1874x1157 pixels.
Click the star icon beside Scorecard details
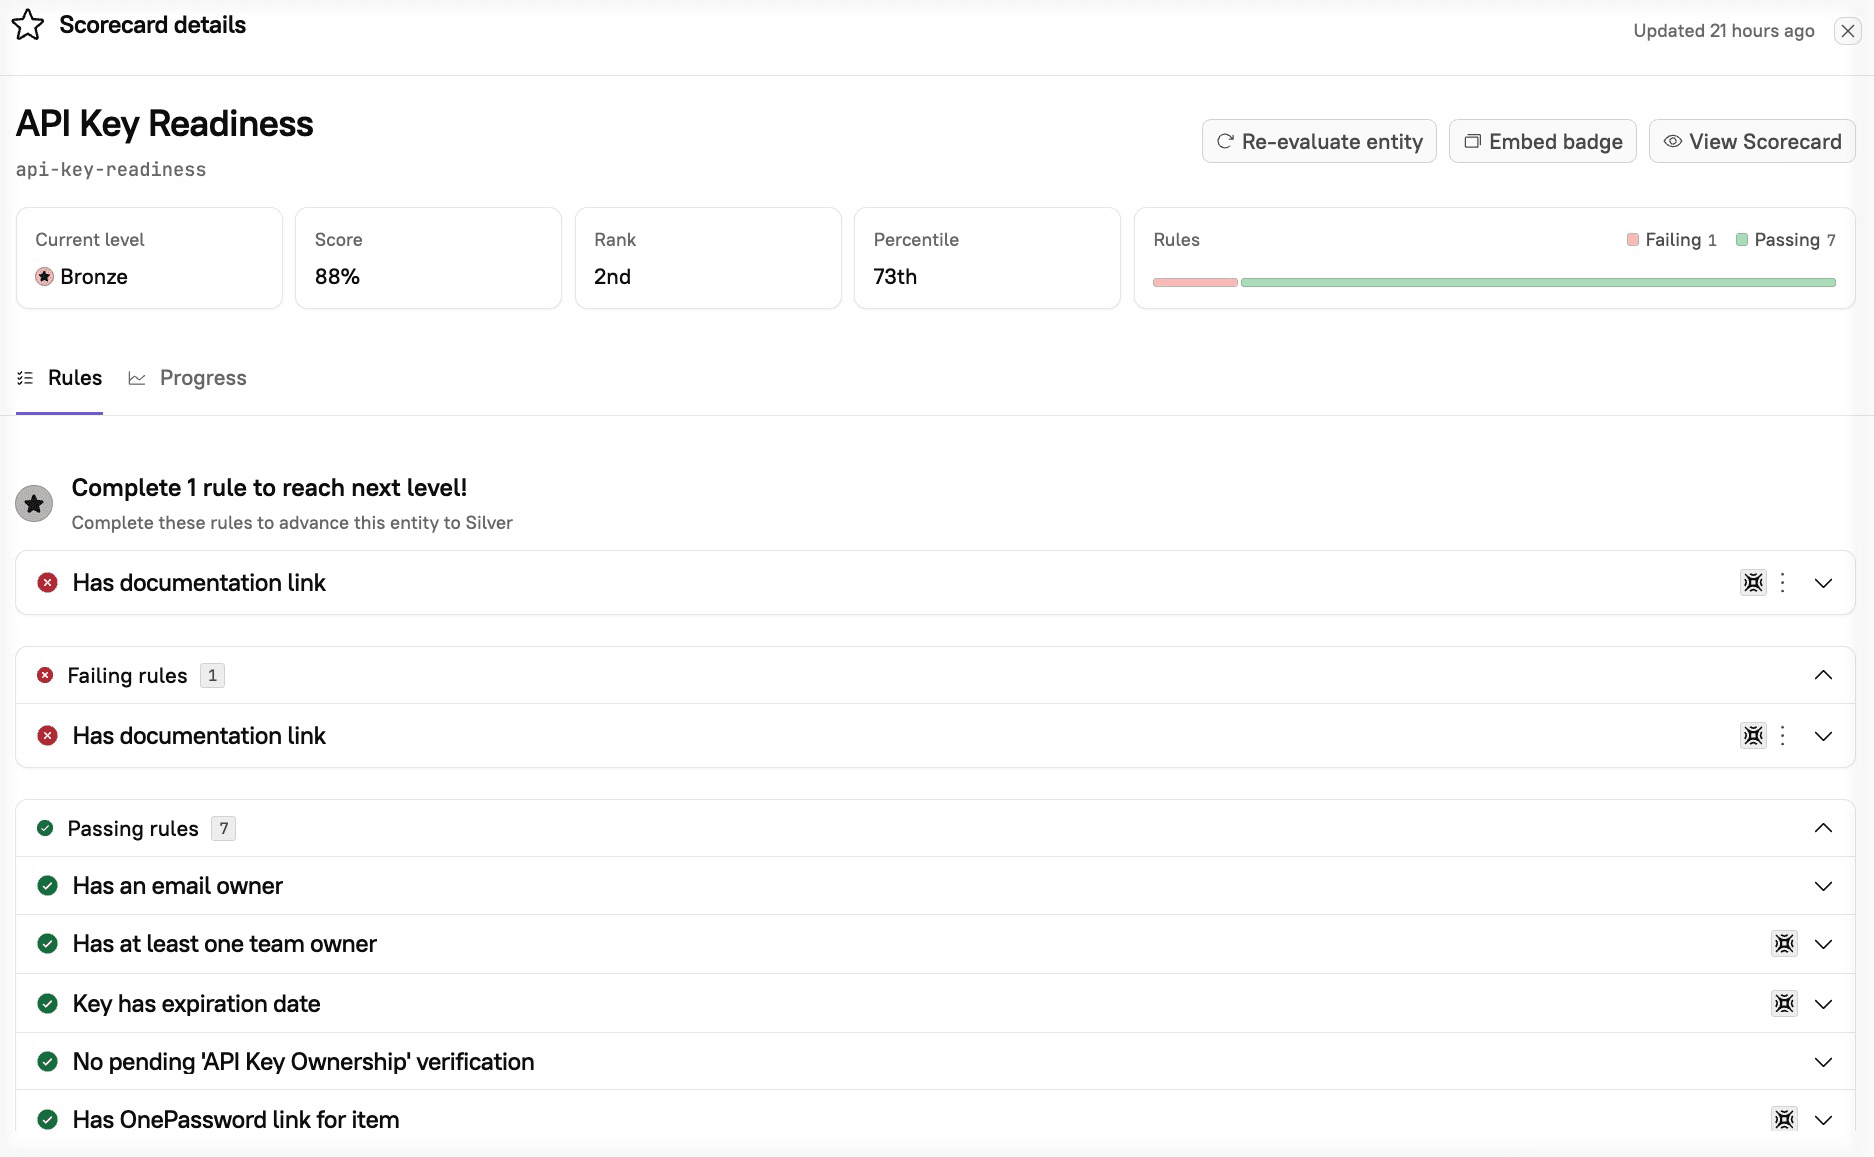[28, 25]
